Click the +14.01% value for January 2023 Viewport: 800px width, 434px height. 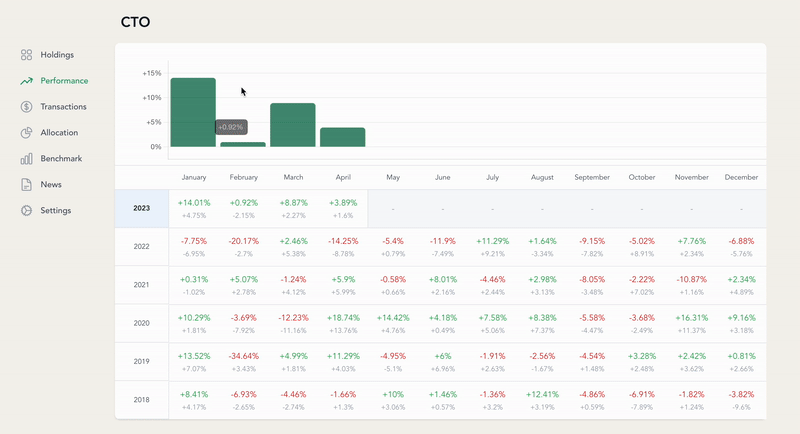pos(194,202)
